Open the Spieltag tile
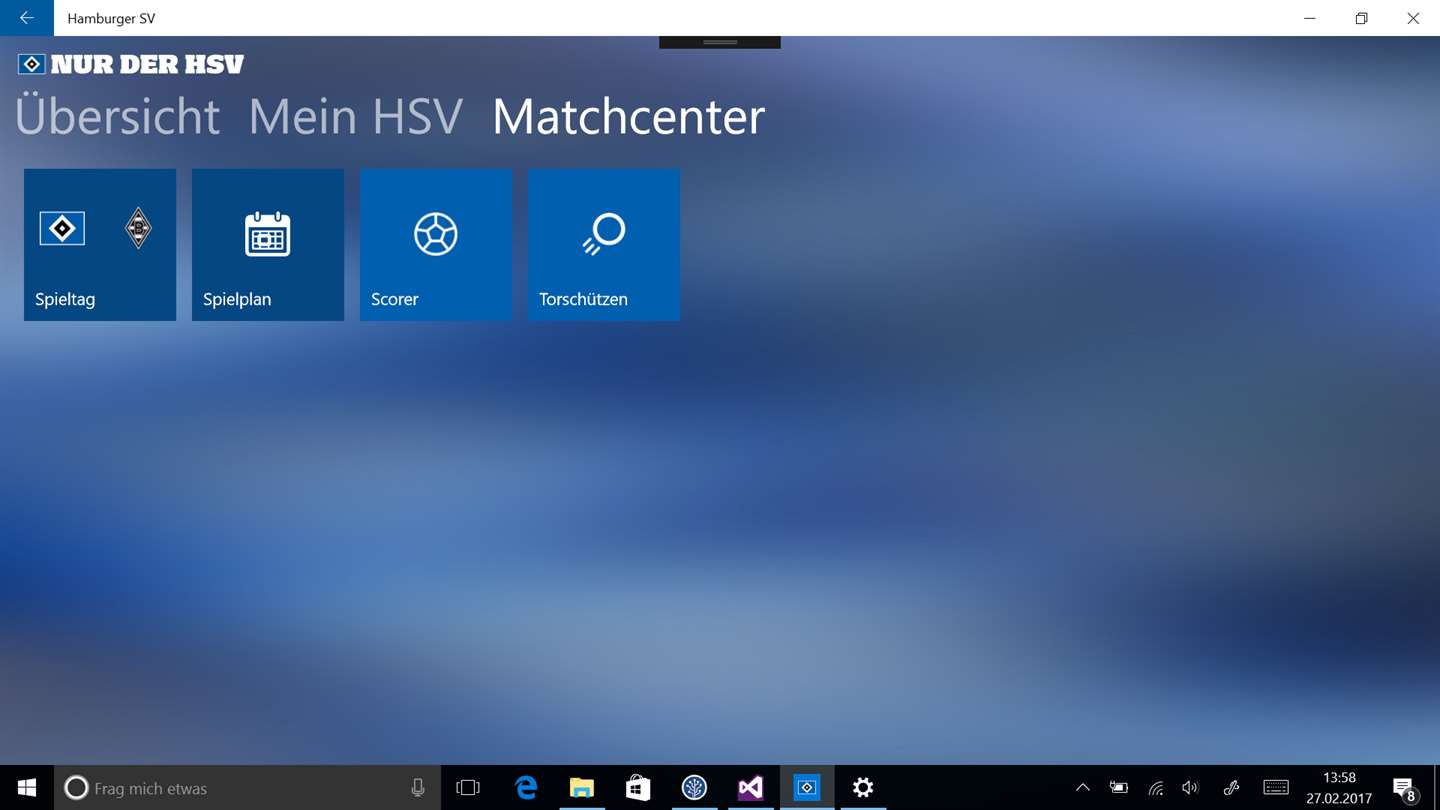Image resolution: width=1440 pixels, height=810 pixels. click(x=100, y=245)
